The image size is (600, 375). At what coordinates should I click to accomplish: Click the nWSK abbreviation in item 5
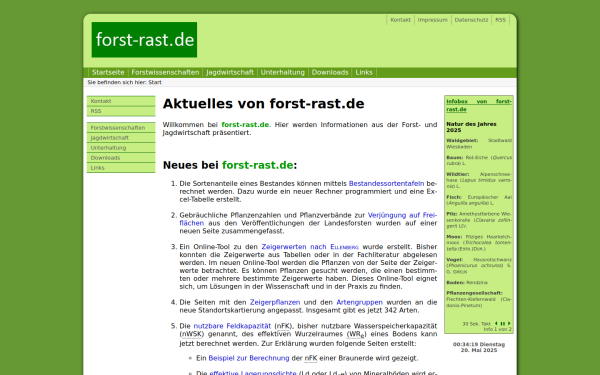[x=191, y=334]
